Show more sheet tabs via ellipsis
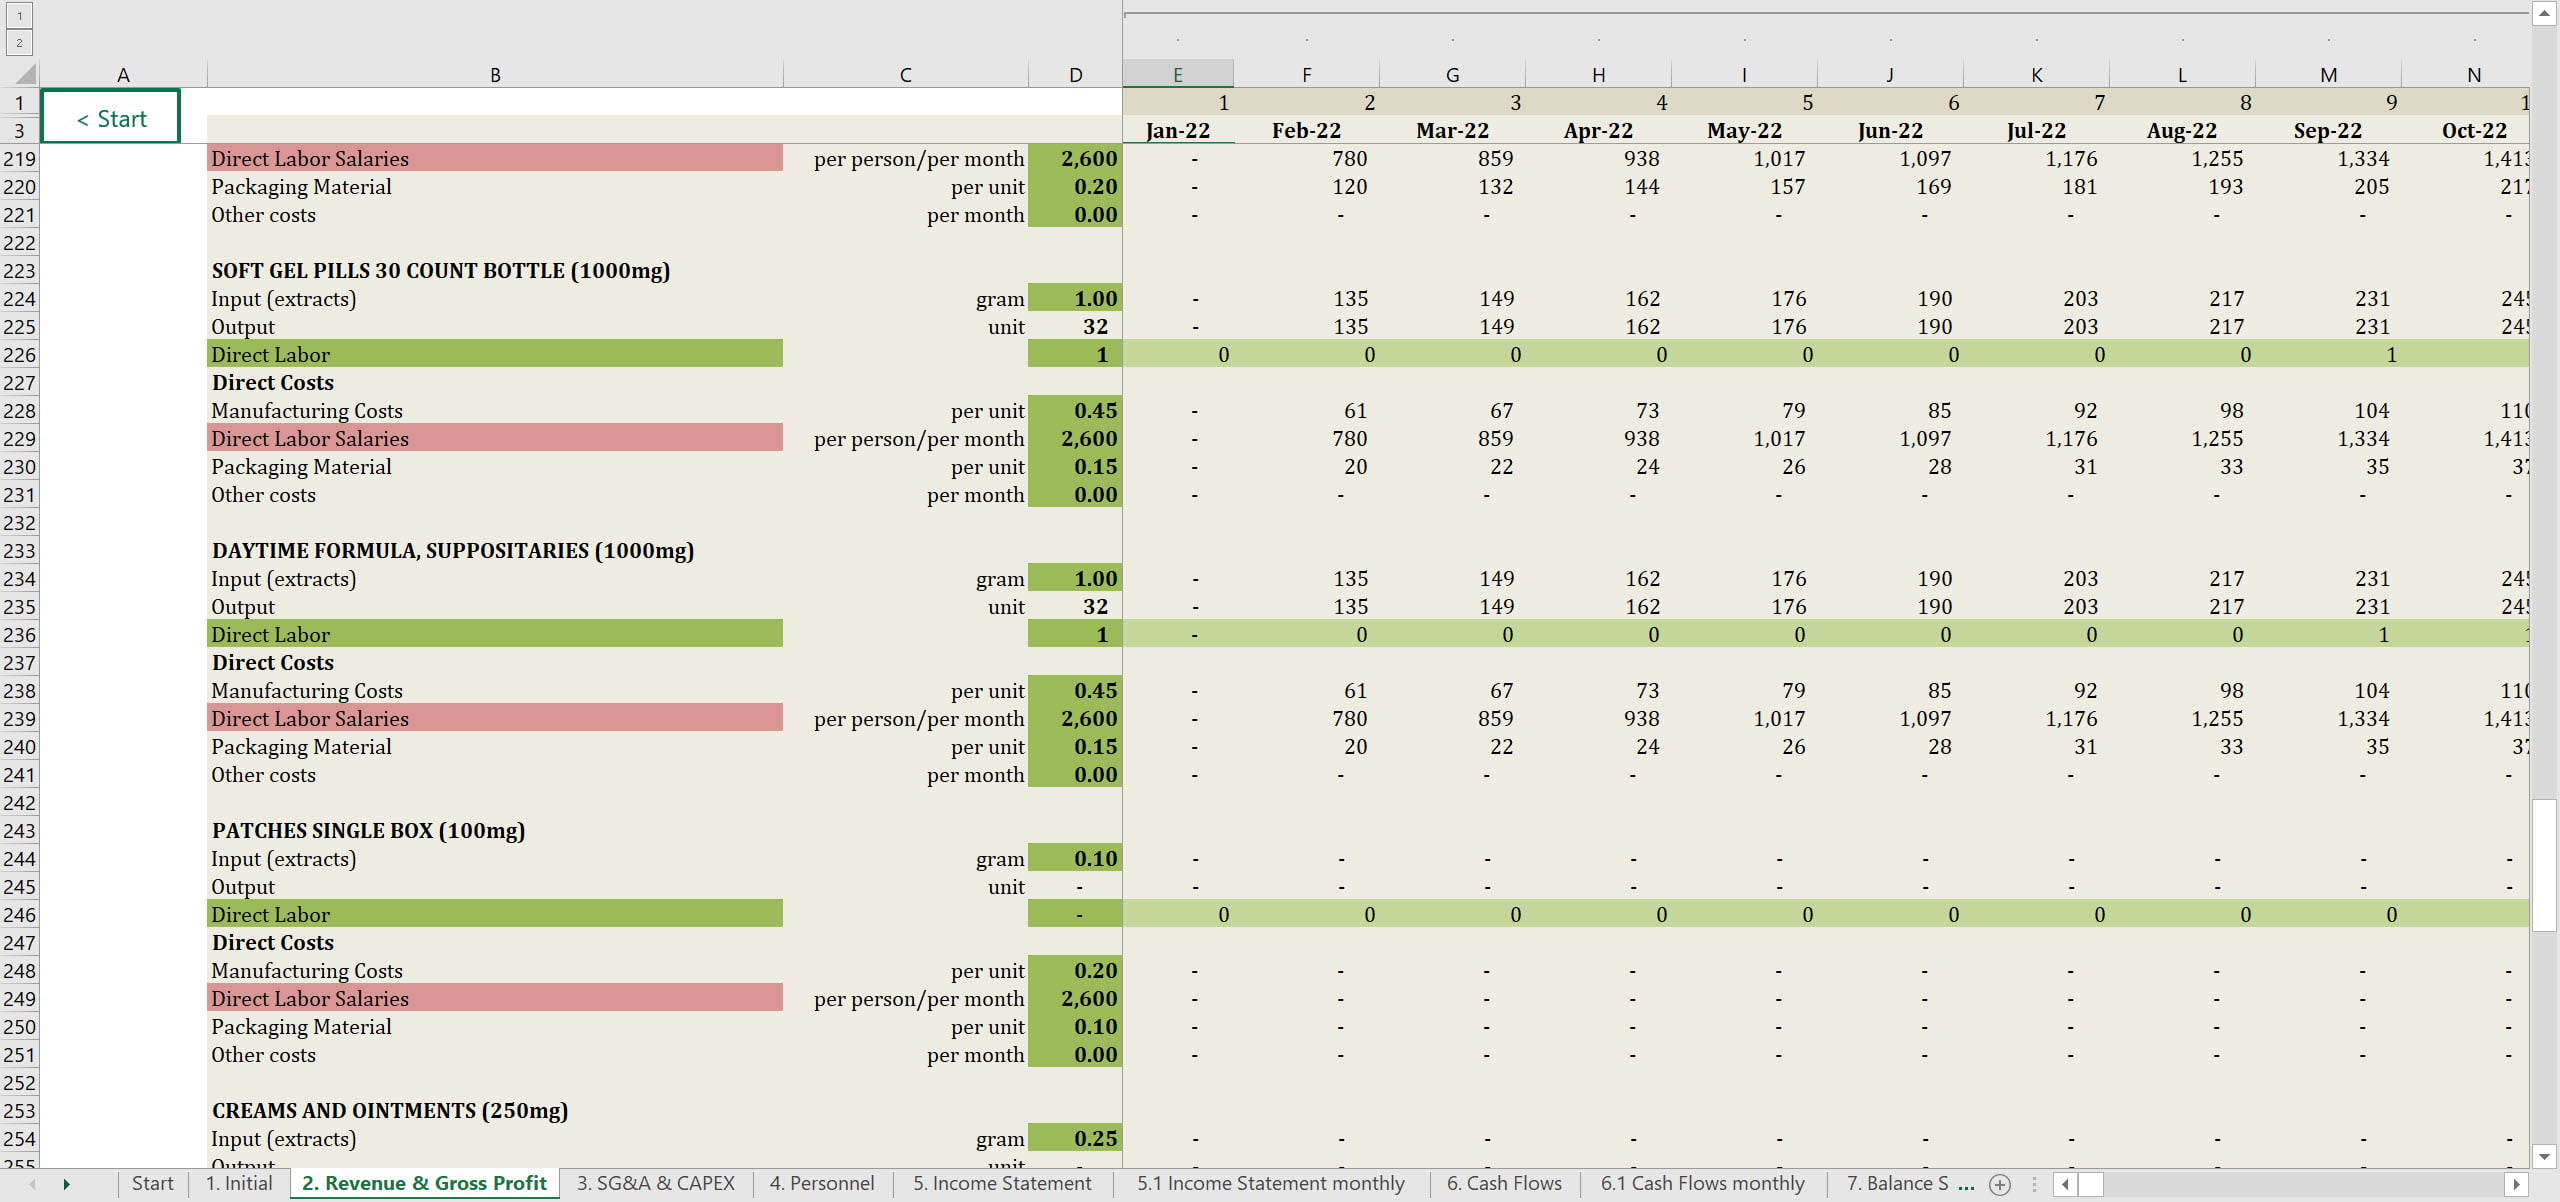 tap(1966, 1184)
